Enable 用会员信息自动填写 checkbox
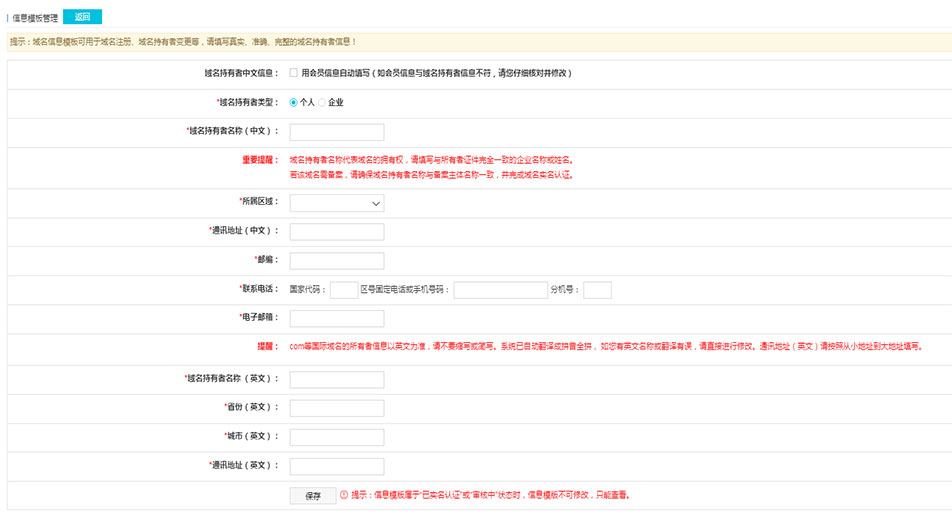Image resolution: width=952 pixels, height=520 pixels. (294, 73)
